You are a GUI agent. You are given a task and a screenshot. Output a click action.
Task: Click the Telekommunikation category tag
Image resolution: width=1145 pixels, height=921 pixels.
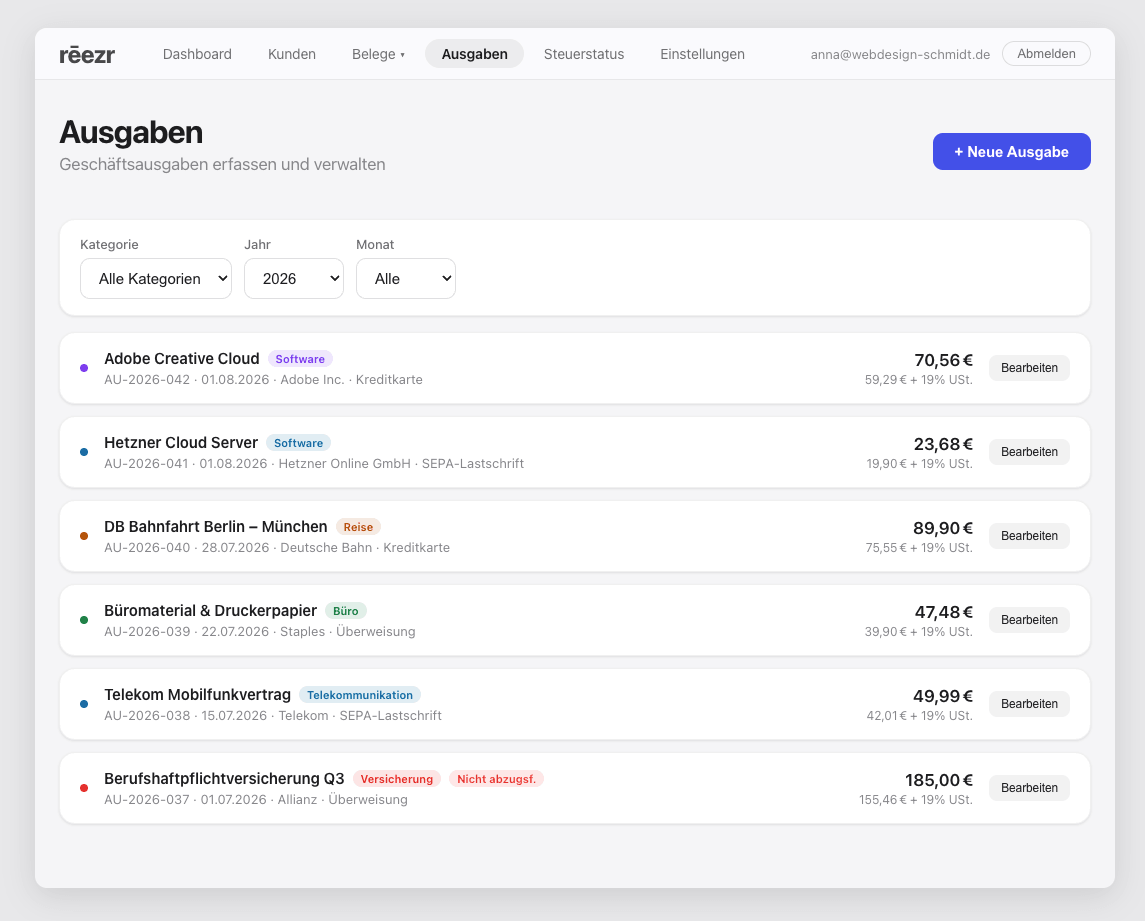(x=360, y=695)
